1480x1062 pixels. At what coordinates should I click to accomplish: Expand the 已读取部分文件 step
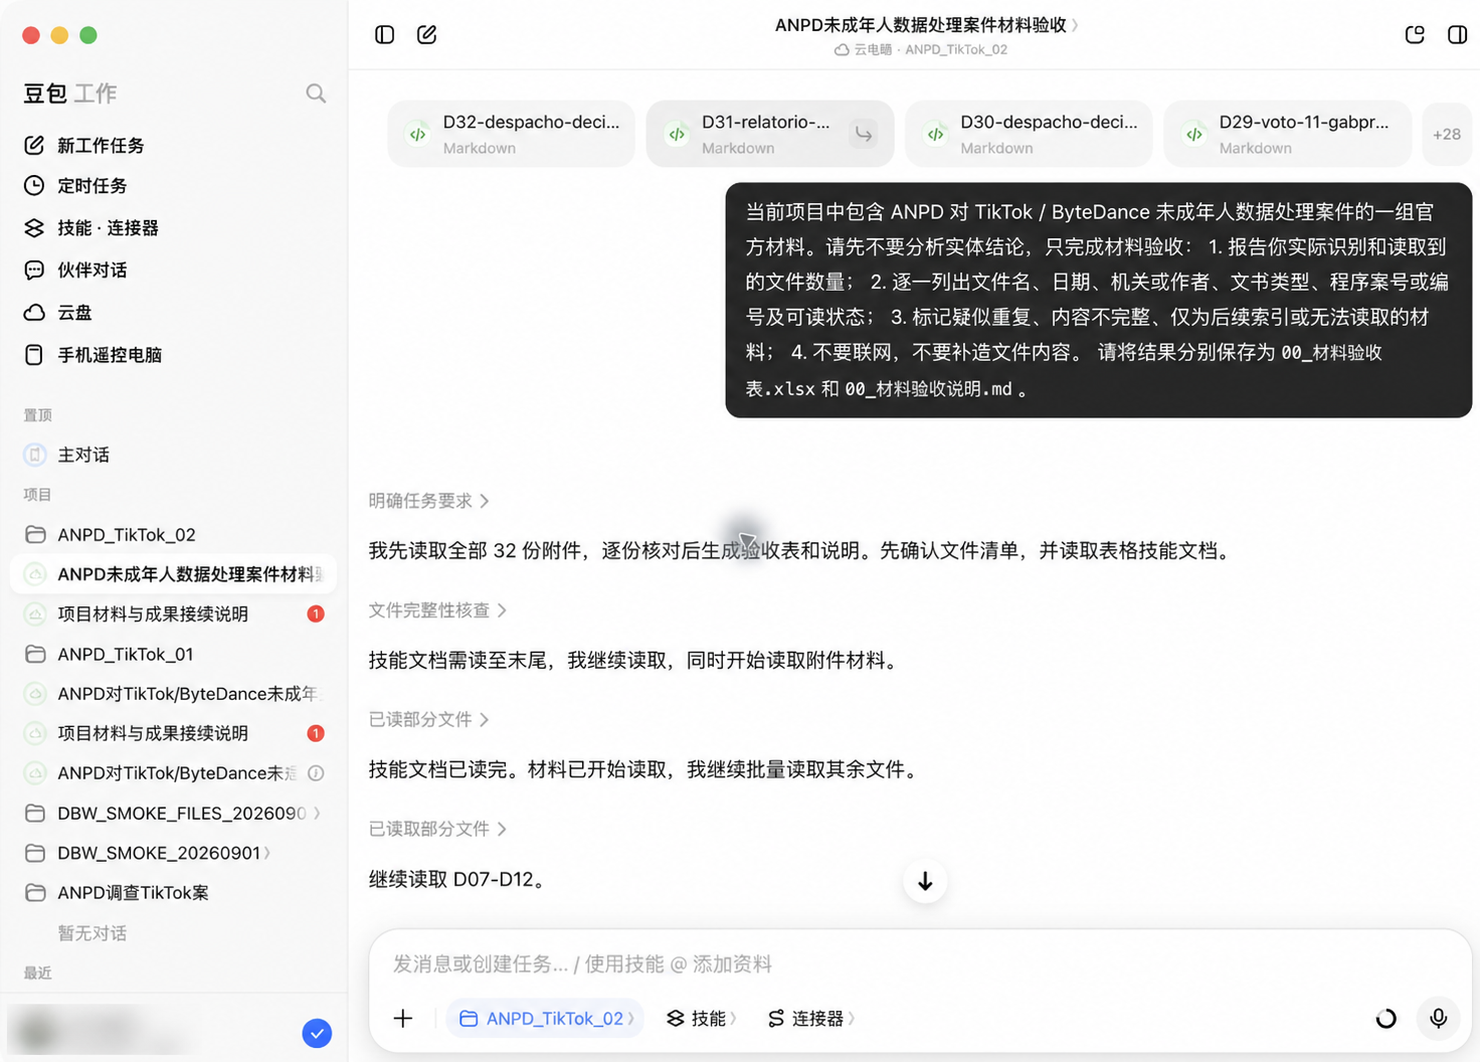pos(438,829)
